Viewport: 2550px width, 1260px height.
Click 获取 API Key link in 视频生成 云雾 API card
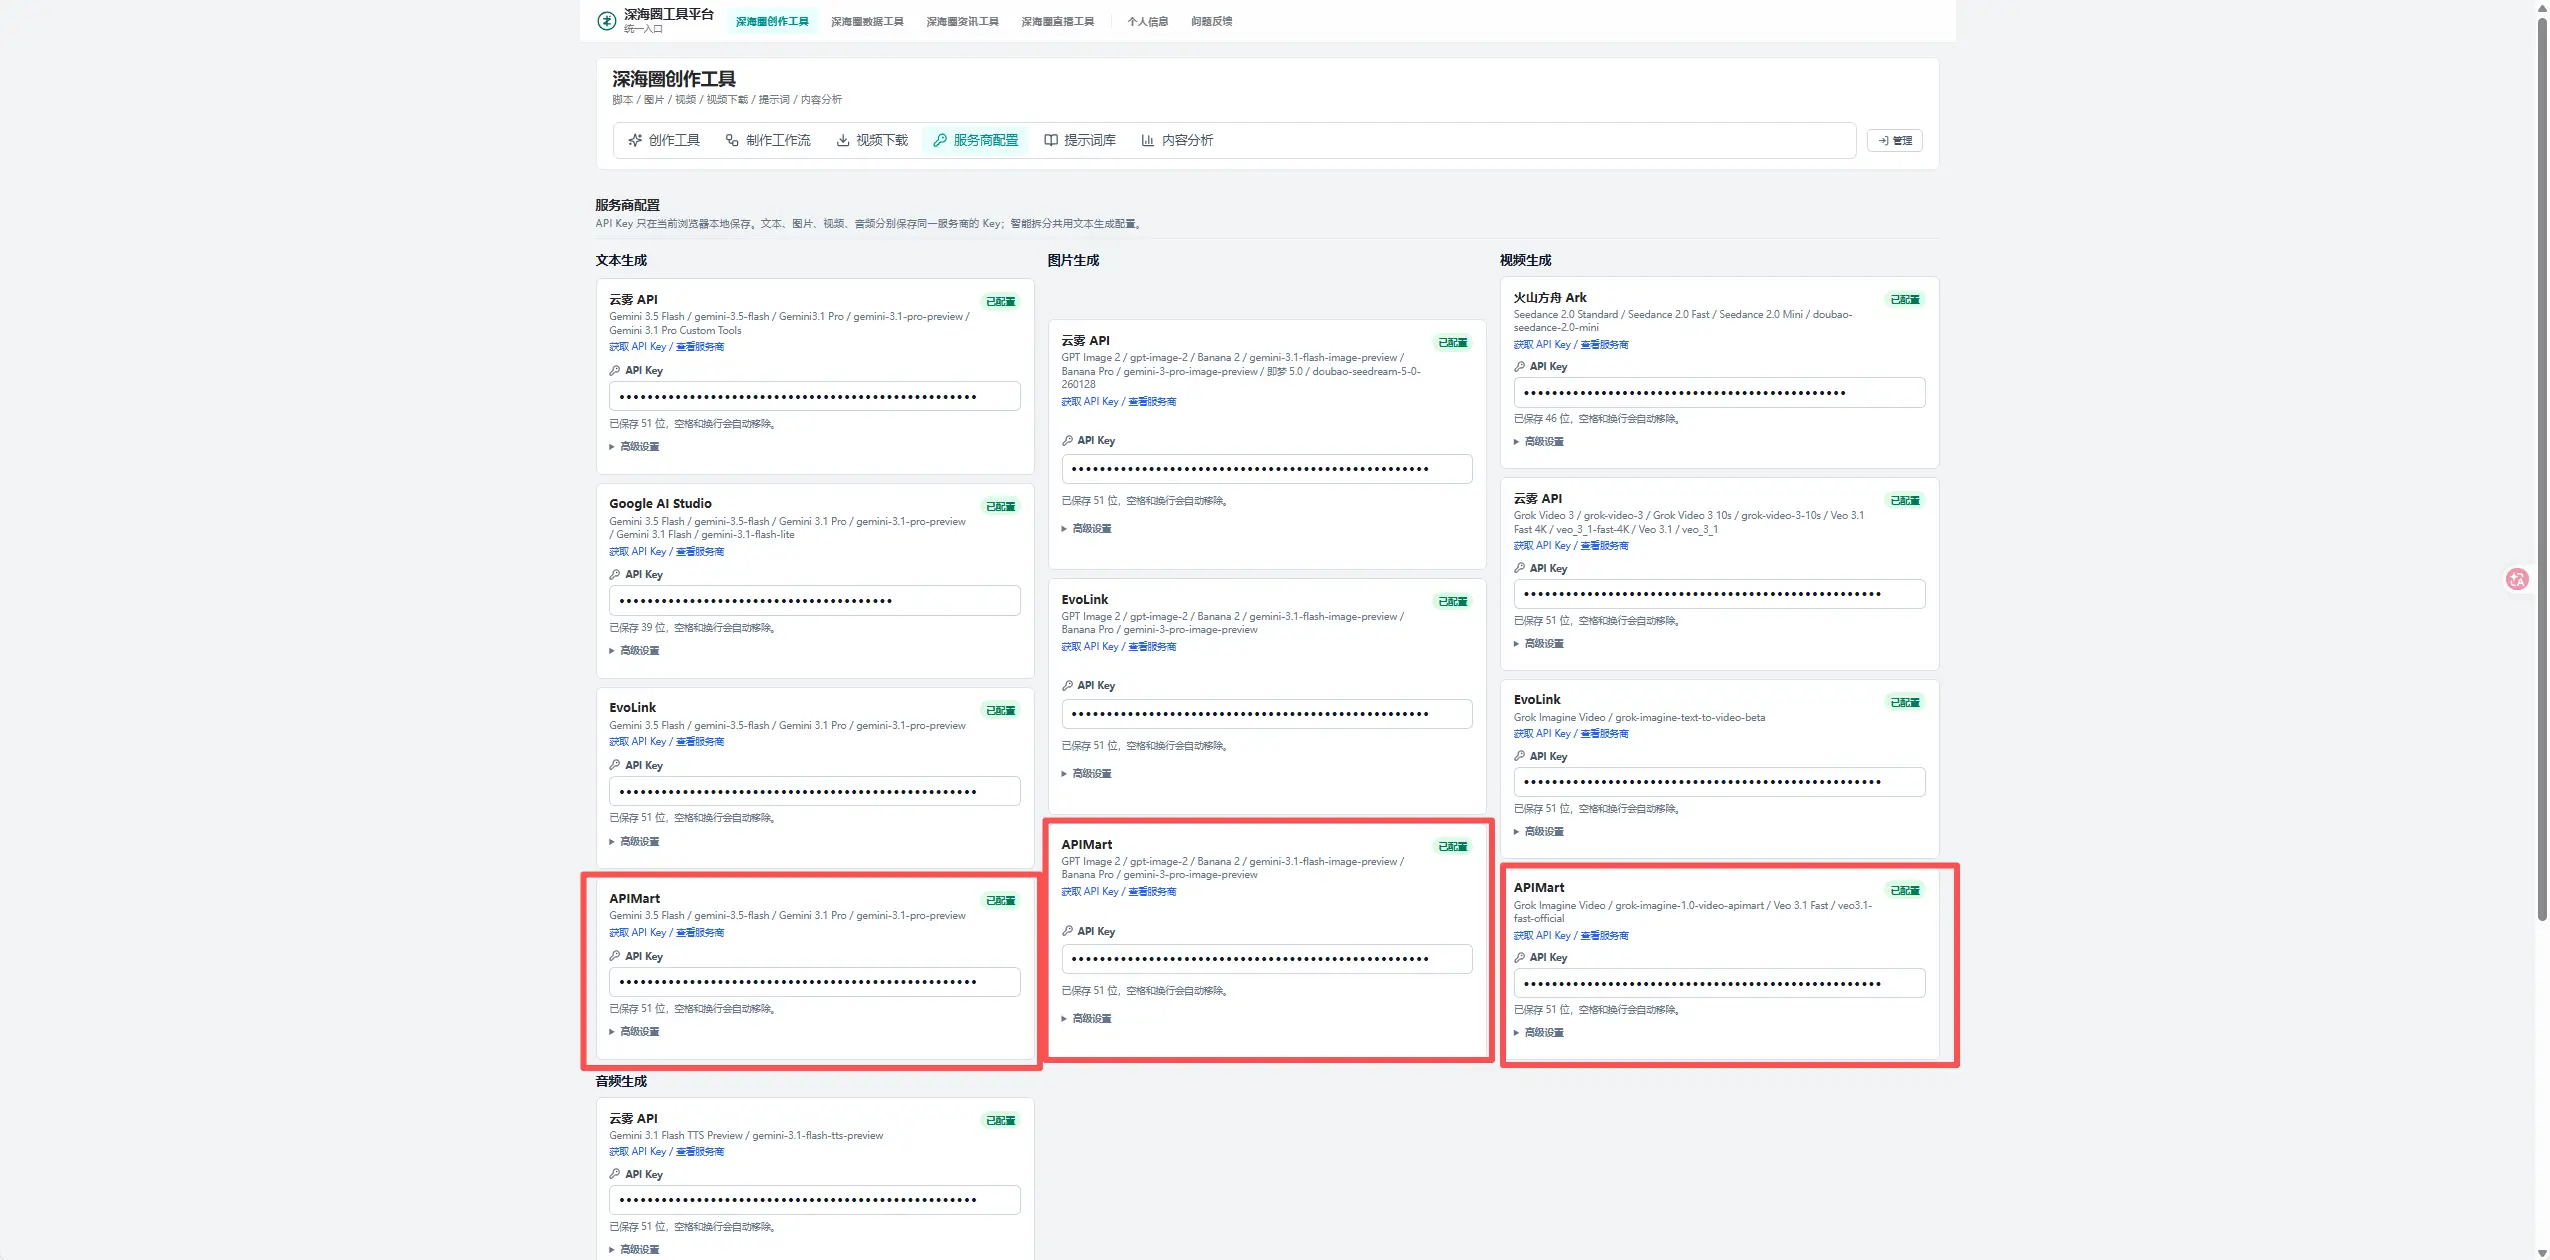1541,546
